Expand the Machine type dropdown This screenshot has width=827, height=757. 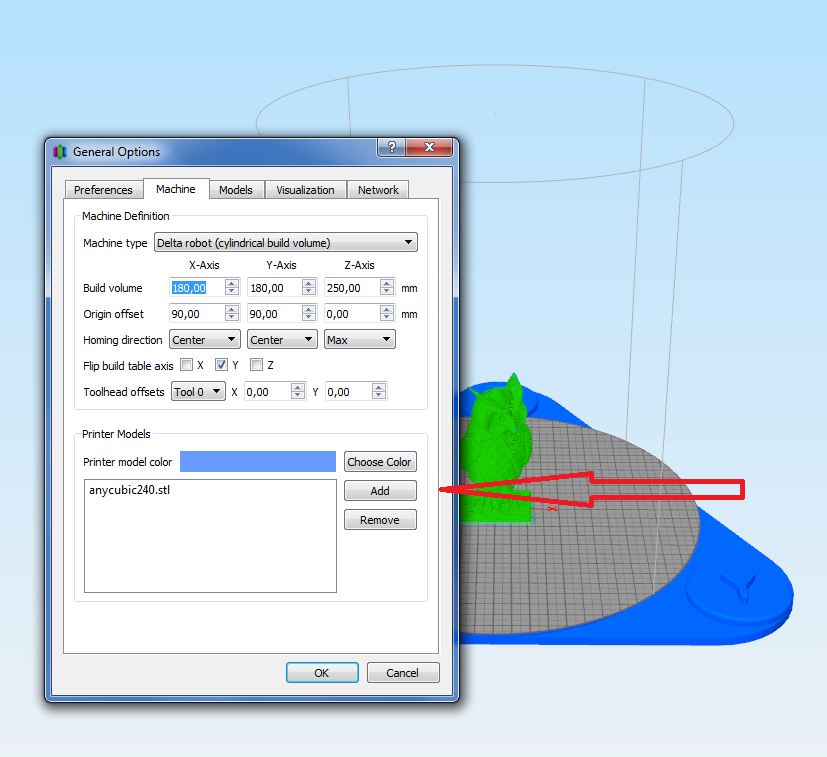pyautogui.click(x=285, y=243)
